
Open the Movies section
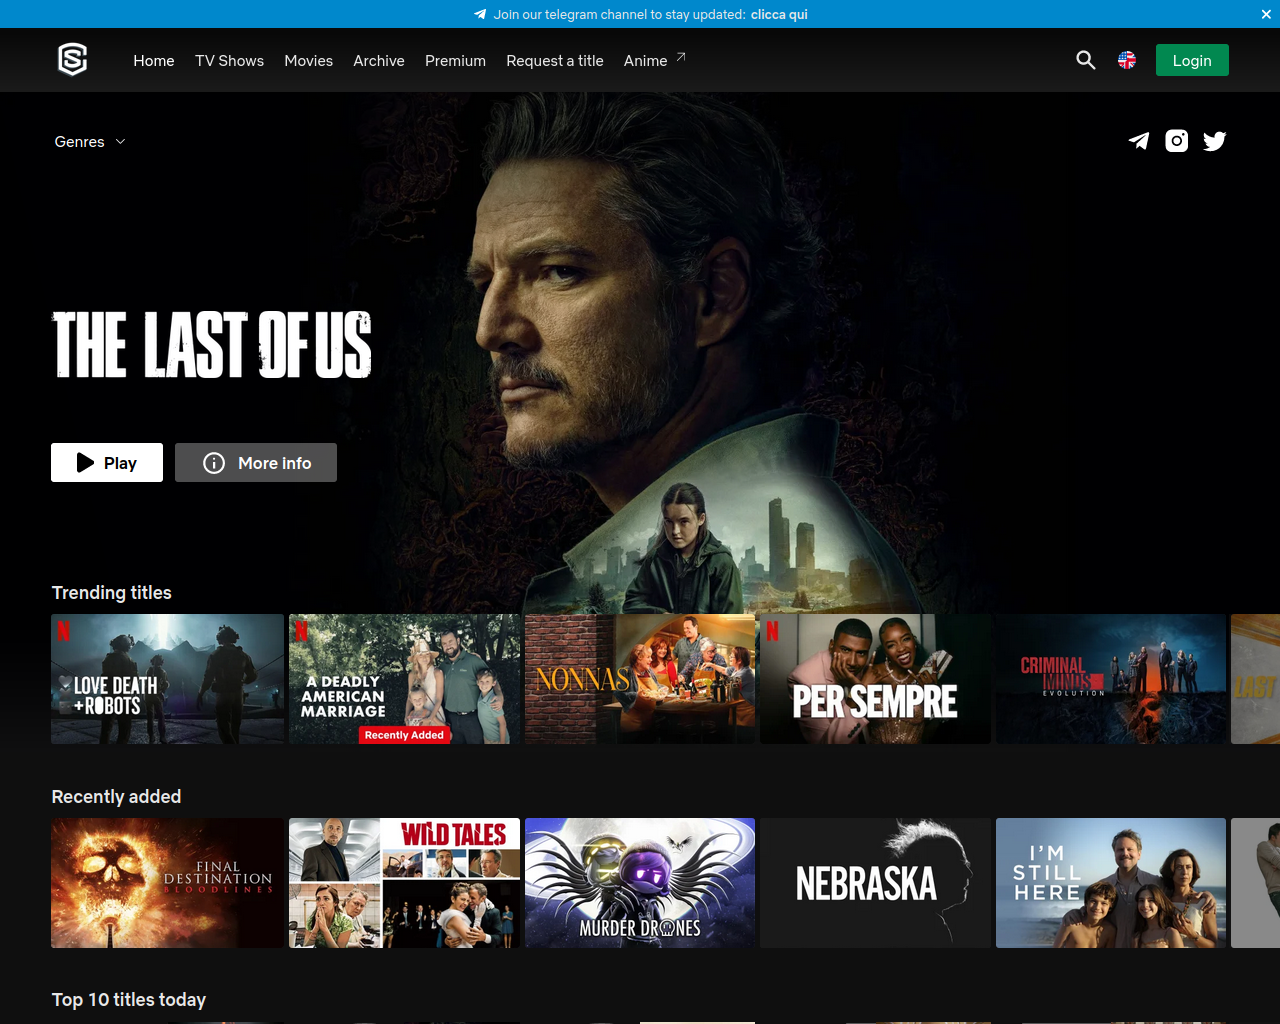pos(308,60)
